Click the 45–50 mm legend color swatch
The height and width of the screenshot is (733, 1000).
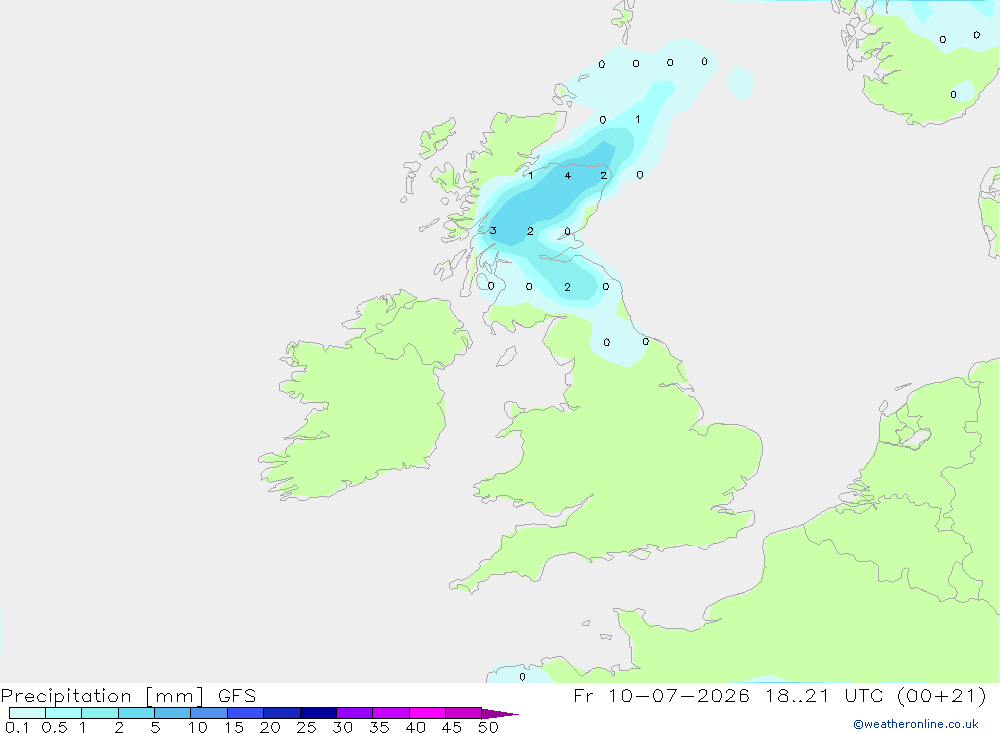pyautogui.click(x=464, y=713)
